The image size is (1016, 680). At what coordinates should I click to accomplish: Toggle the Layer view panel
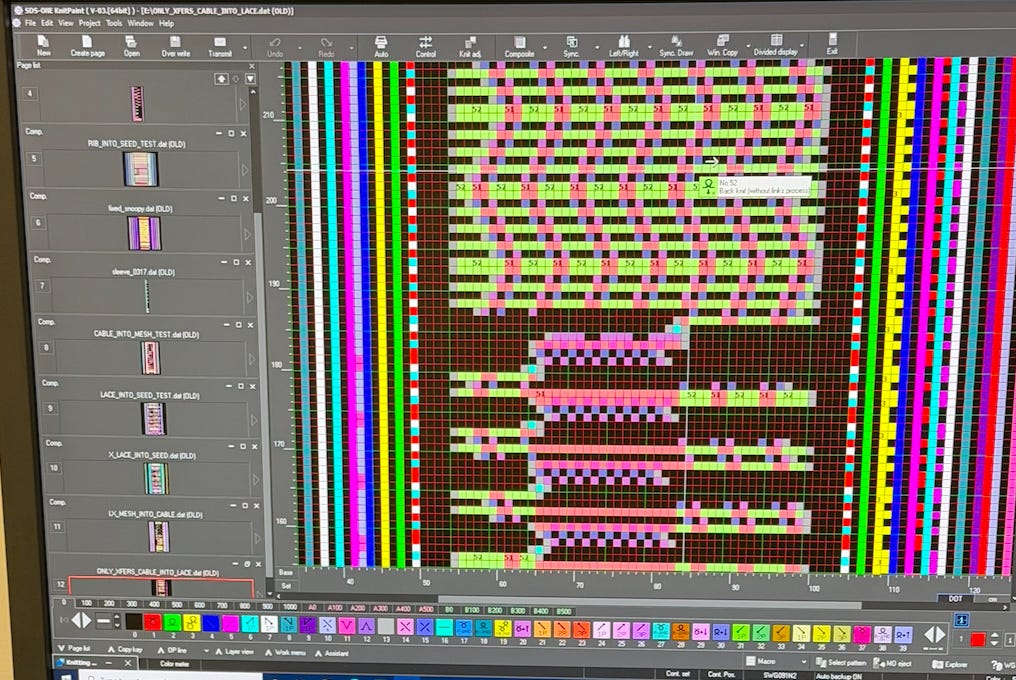point(235,651)
